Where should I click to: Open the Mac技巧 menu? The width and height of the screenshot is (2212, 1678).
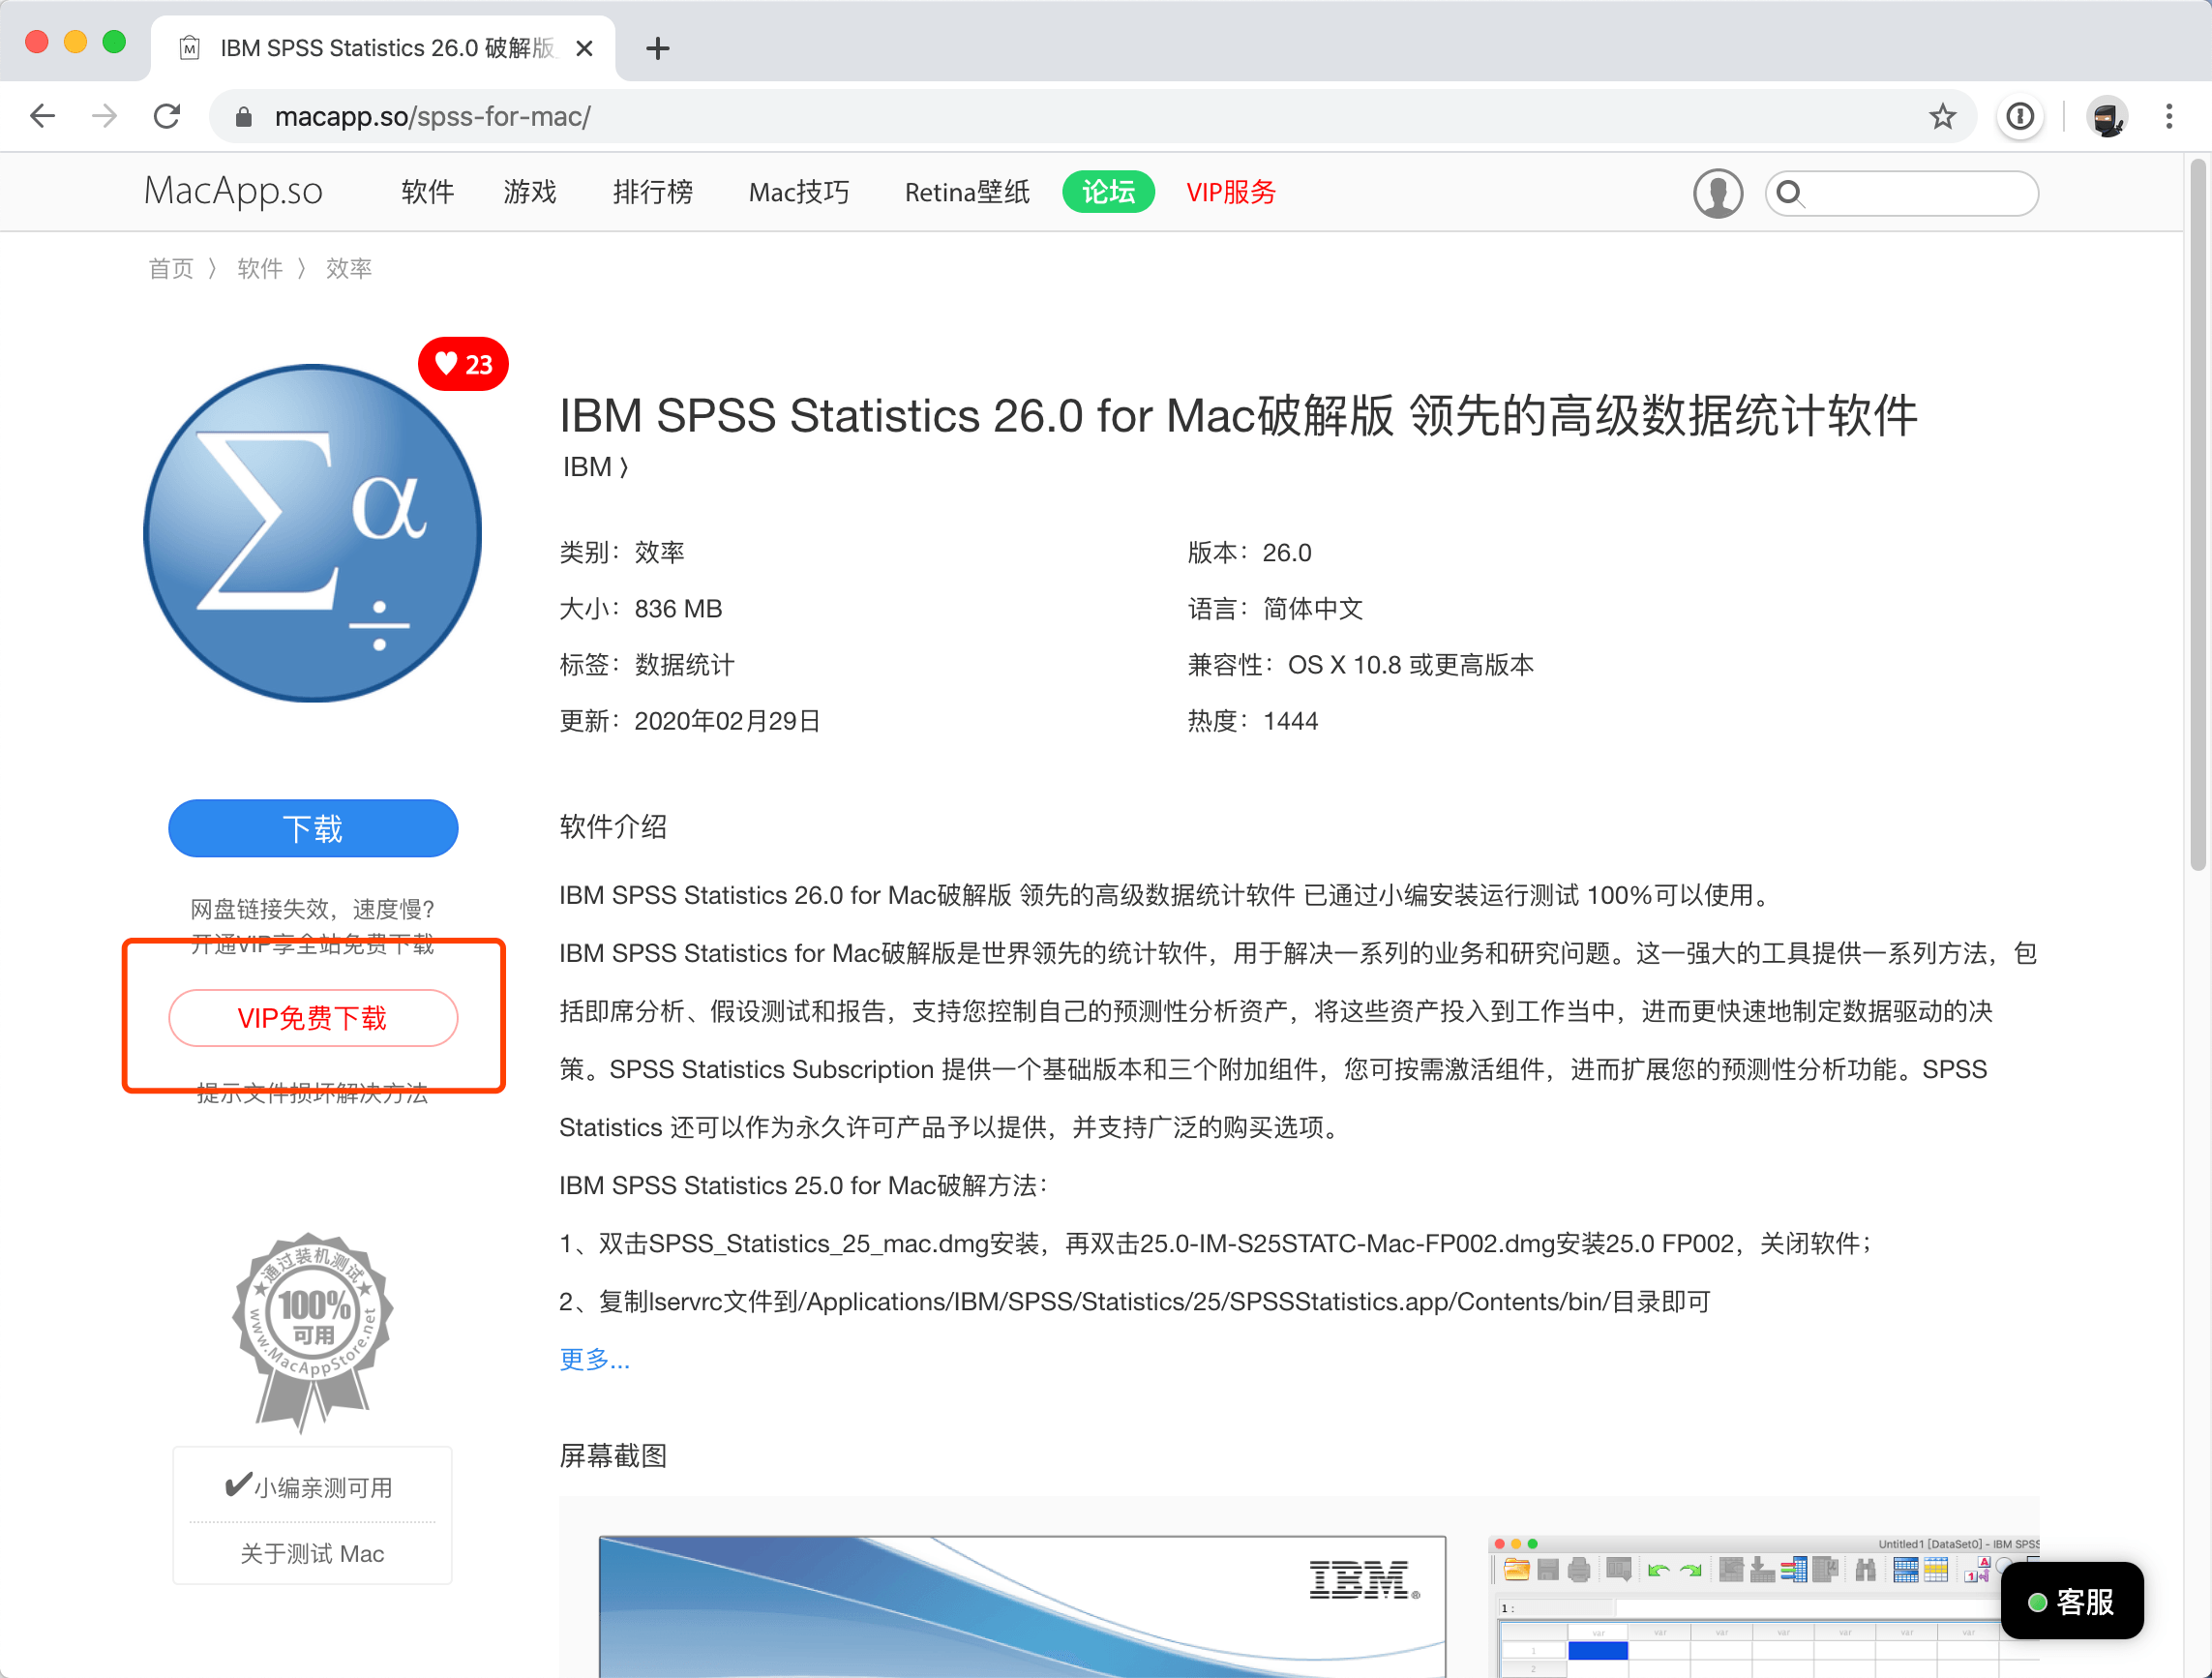coord(798,192)
